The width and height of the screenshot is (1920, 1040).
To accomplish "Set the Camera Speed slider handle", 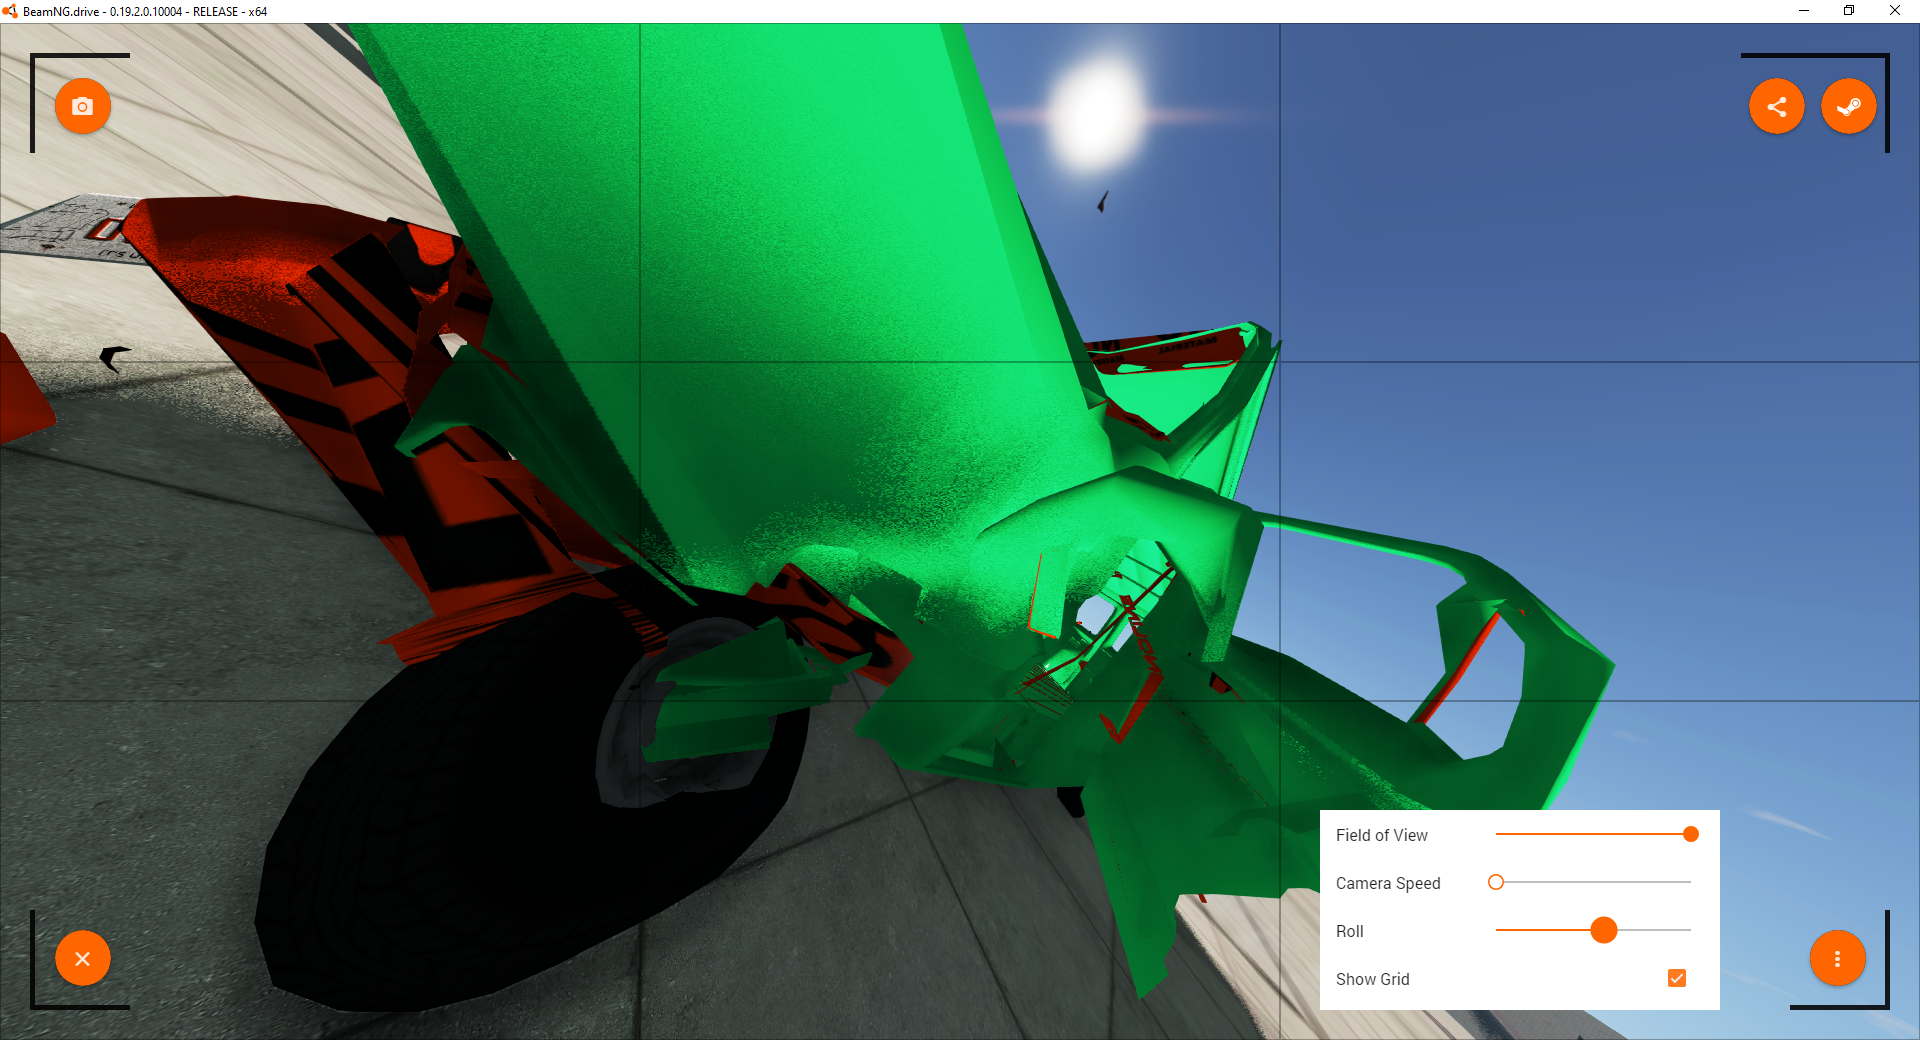I will click(1496, 882).
